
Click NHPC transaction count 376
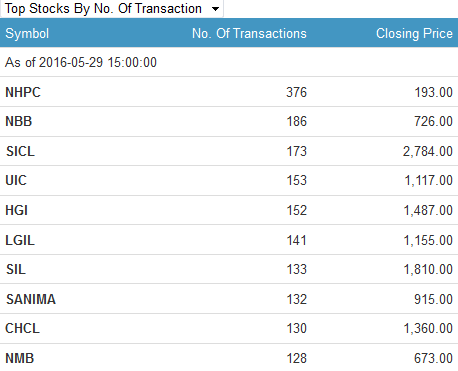296,92
